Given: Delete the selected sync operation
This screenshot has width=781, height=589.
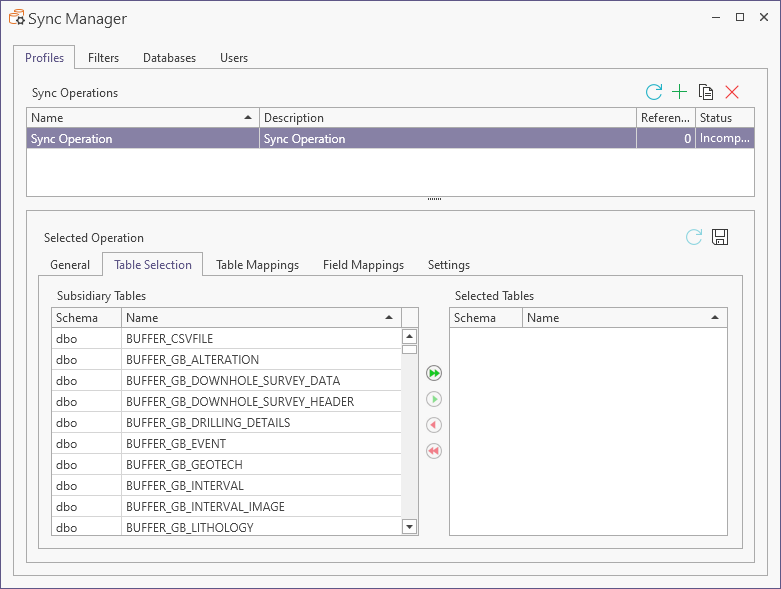Looking at the screenshot, I should point(732,92).
